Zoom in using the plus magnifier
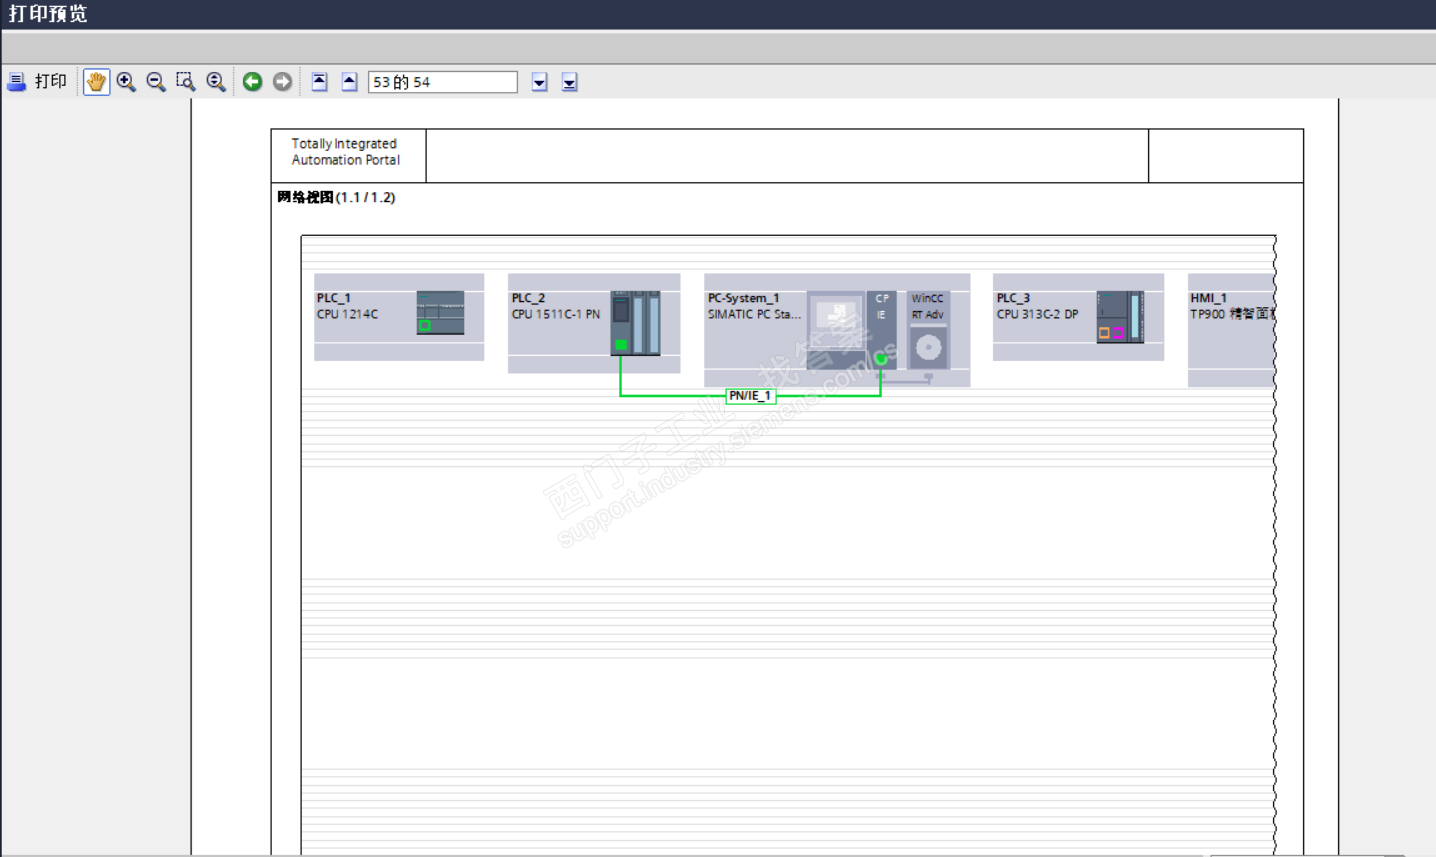The height and width of the screenshot is (857, 1436). click(x=126, y=82)
